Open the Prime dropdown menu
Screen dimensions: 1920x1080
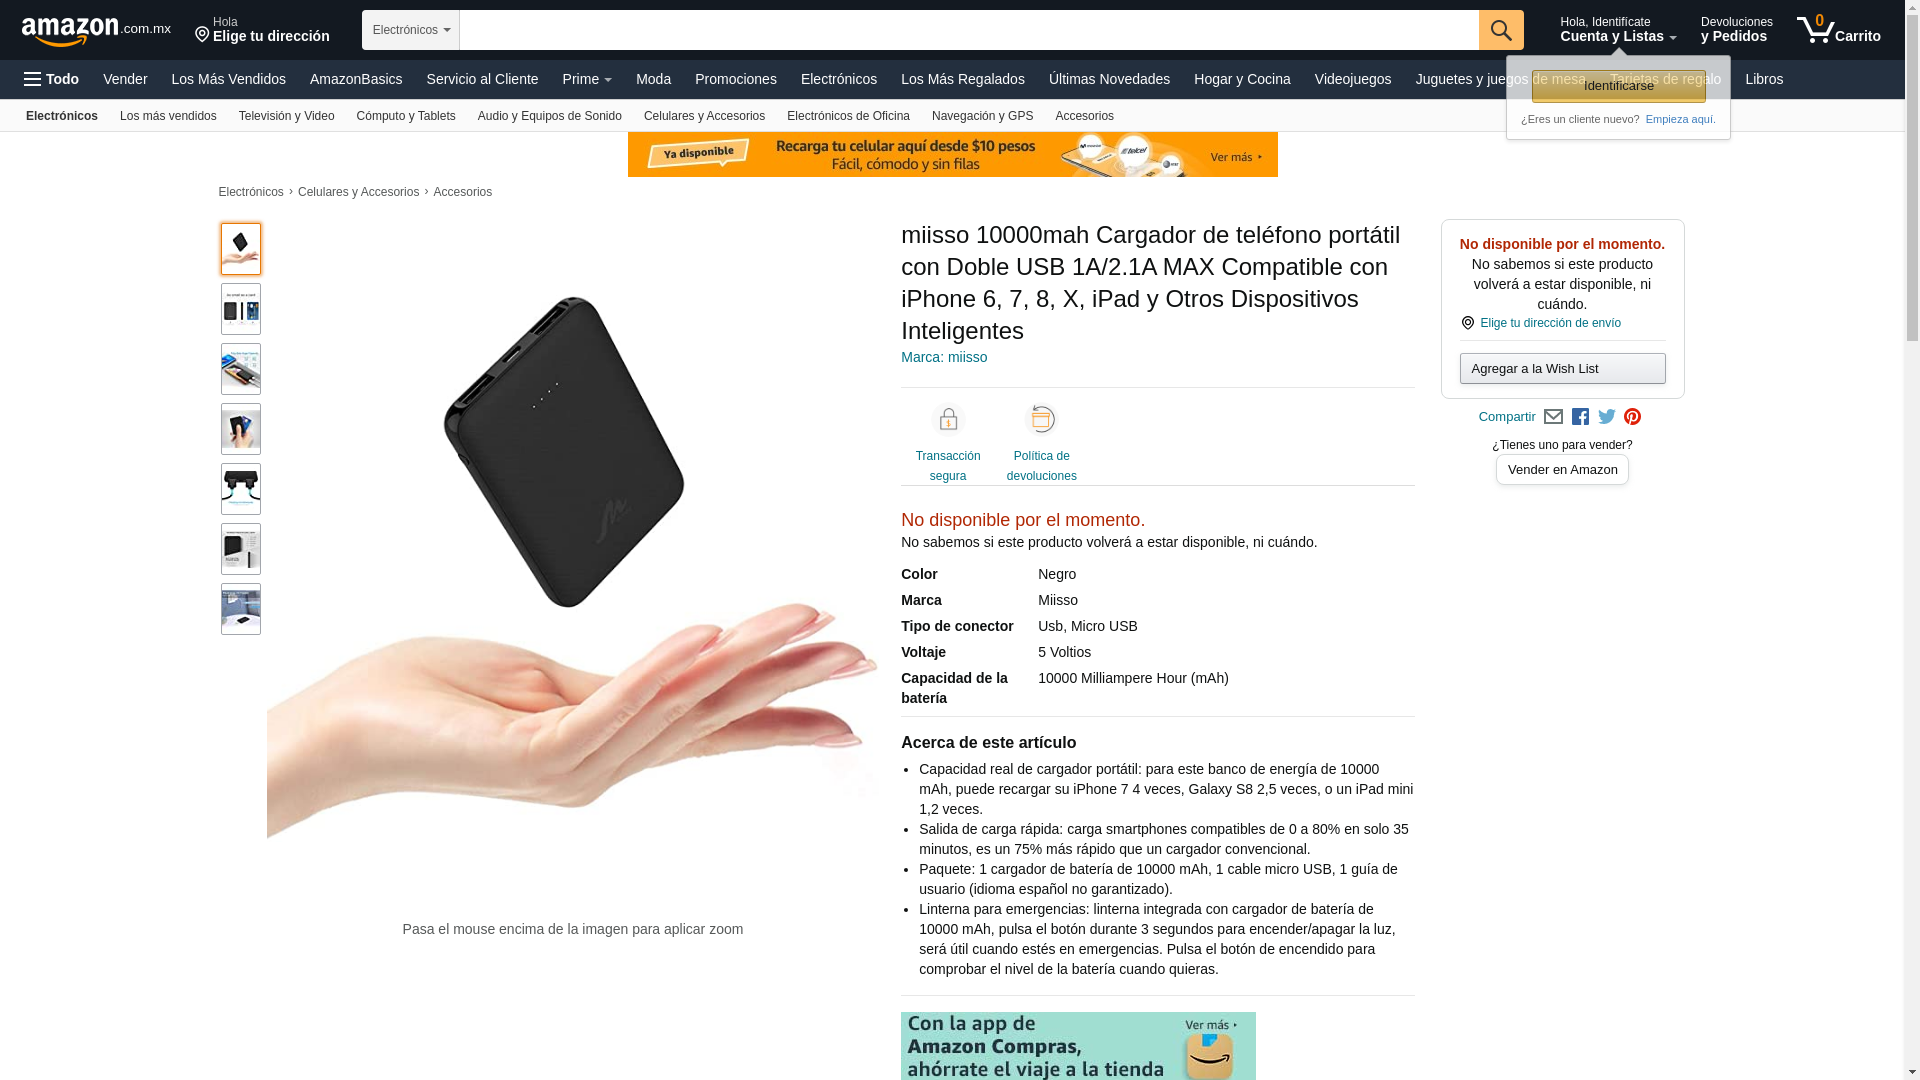coord(587,79)
